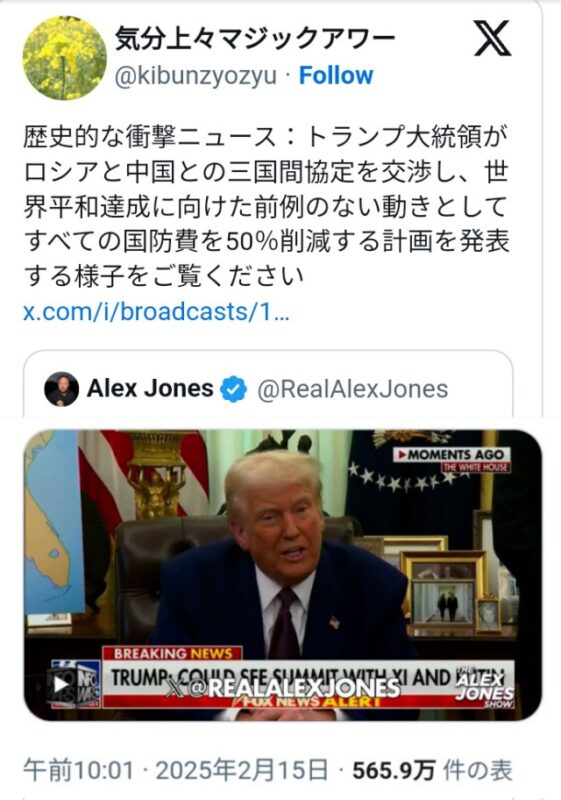The width and height of the screenshot is (561, 800).
Task: Click Alex Jones's small profile picture
Action: click(x=62, y=389)
